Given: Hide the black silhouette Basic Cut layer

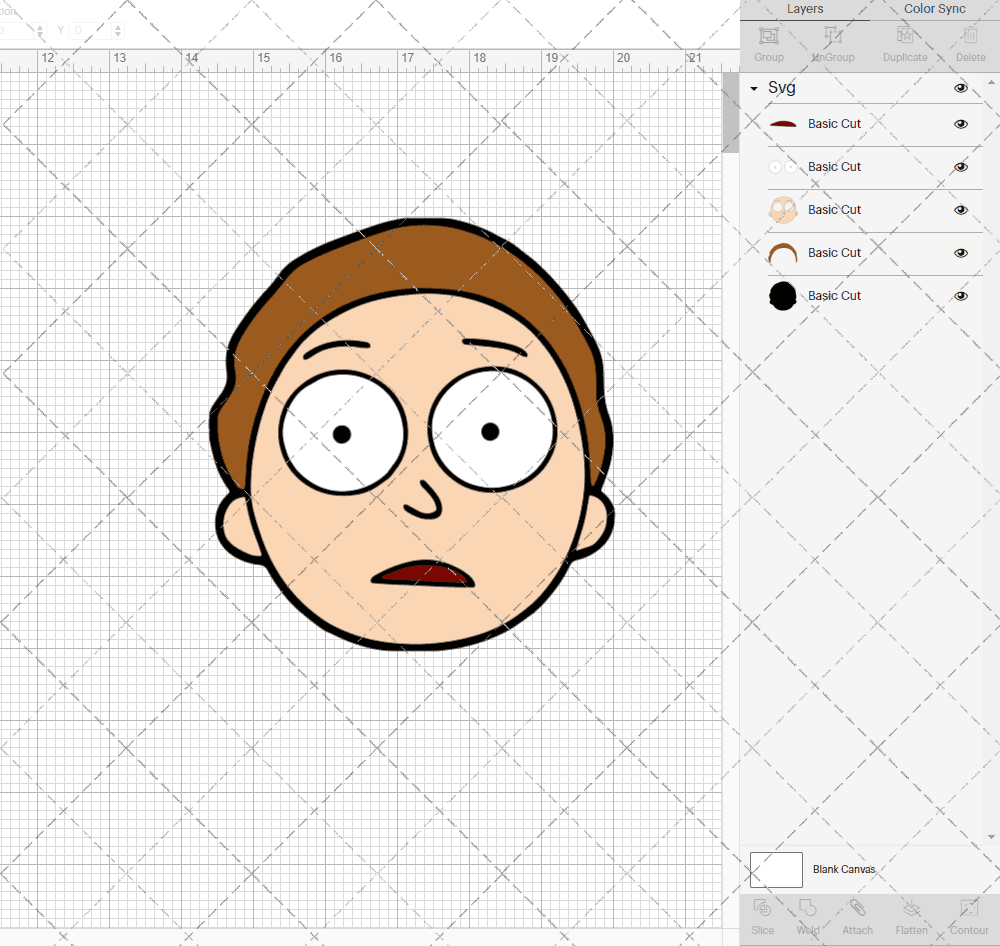Looking at the screenshot, I should [x=960, y=296].
